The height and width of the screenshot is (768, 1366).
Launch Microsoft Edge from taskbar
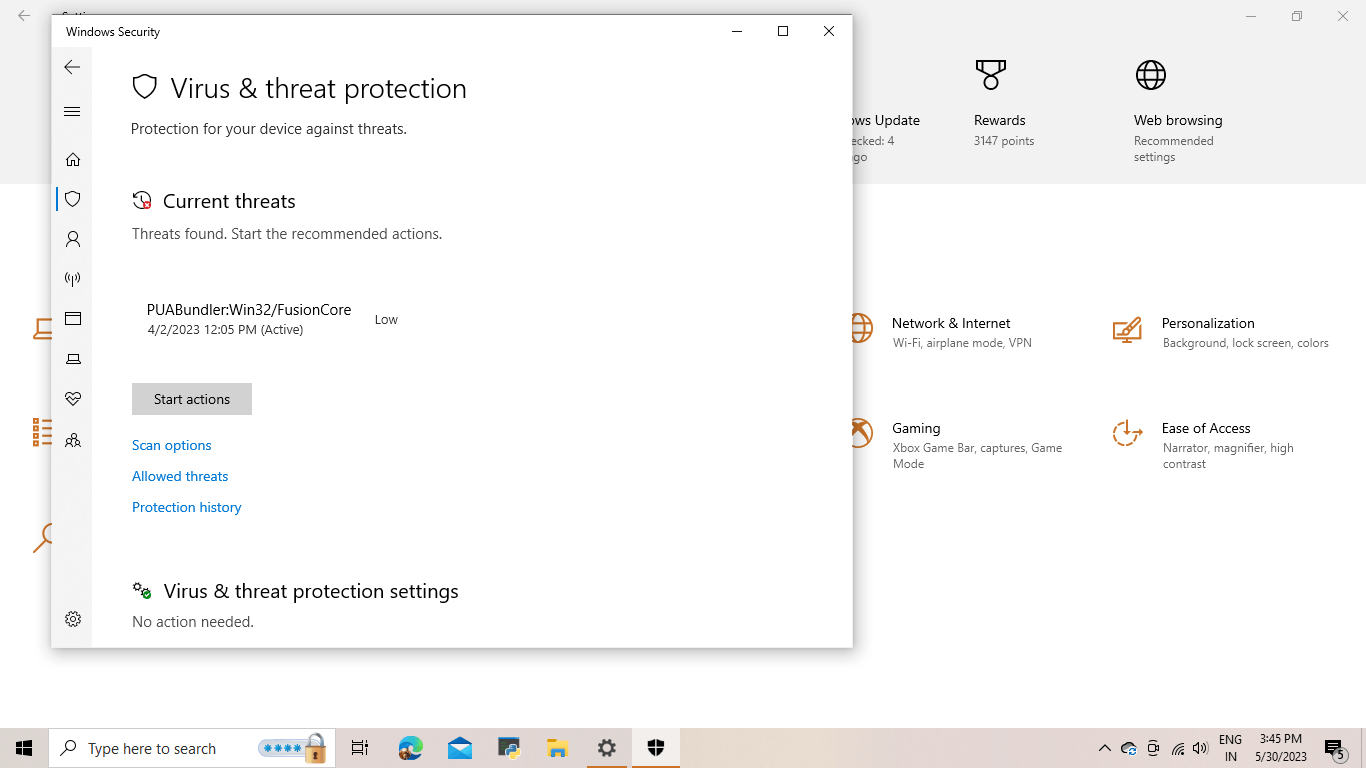(x=410, y=748)
